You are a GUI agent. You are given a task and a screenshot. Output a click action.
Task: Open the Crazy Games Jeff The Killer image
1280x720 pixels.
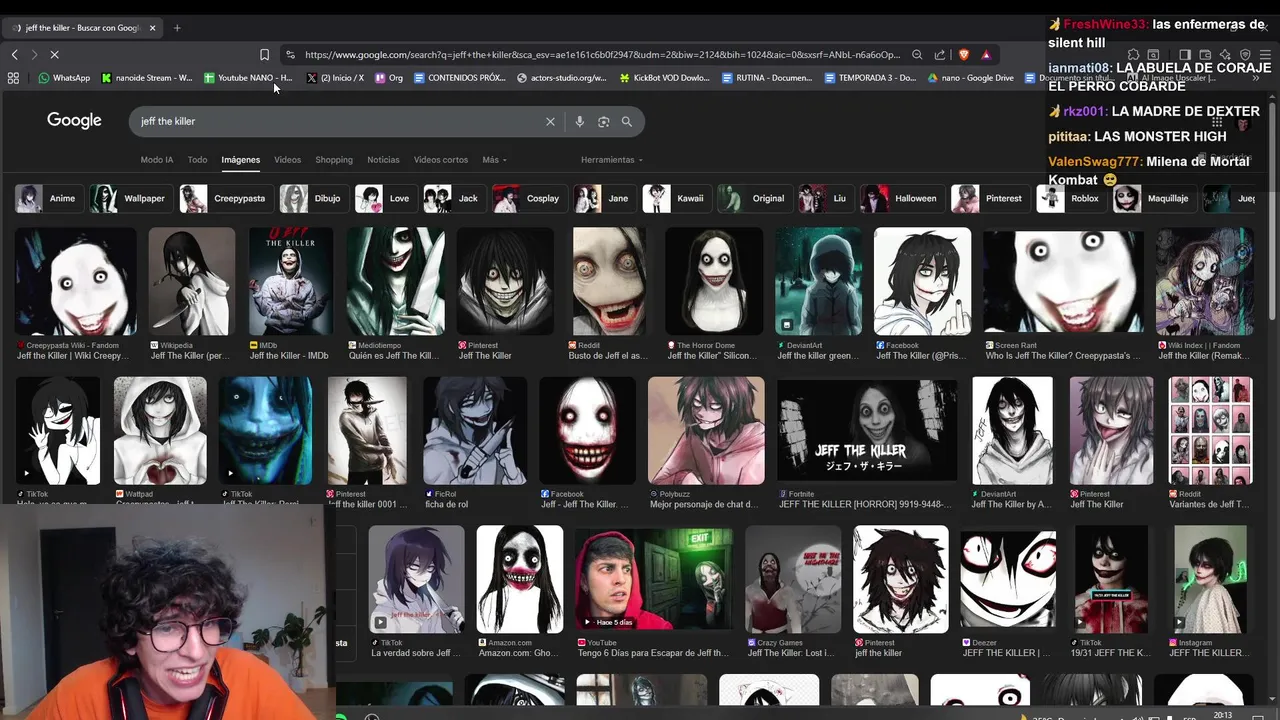(793, 579)
